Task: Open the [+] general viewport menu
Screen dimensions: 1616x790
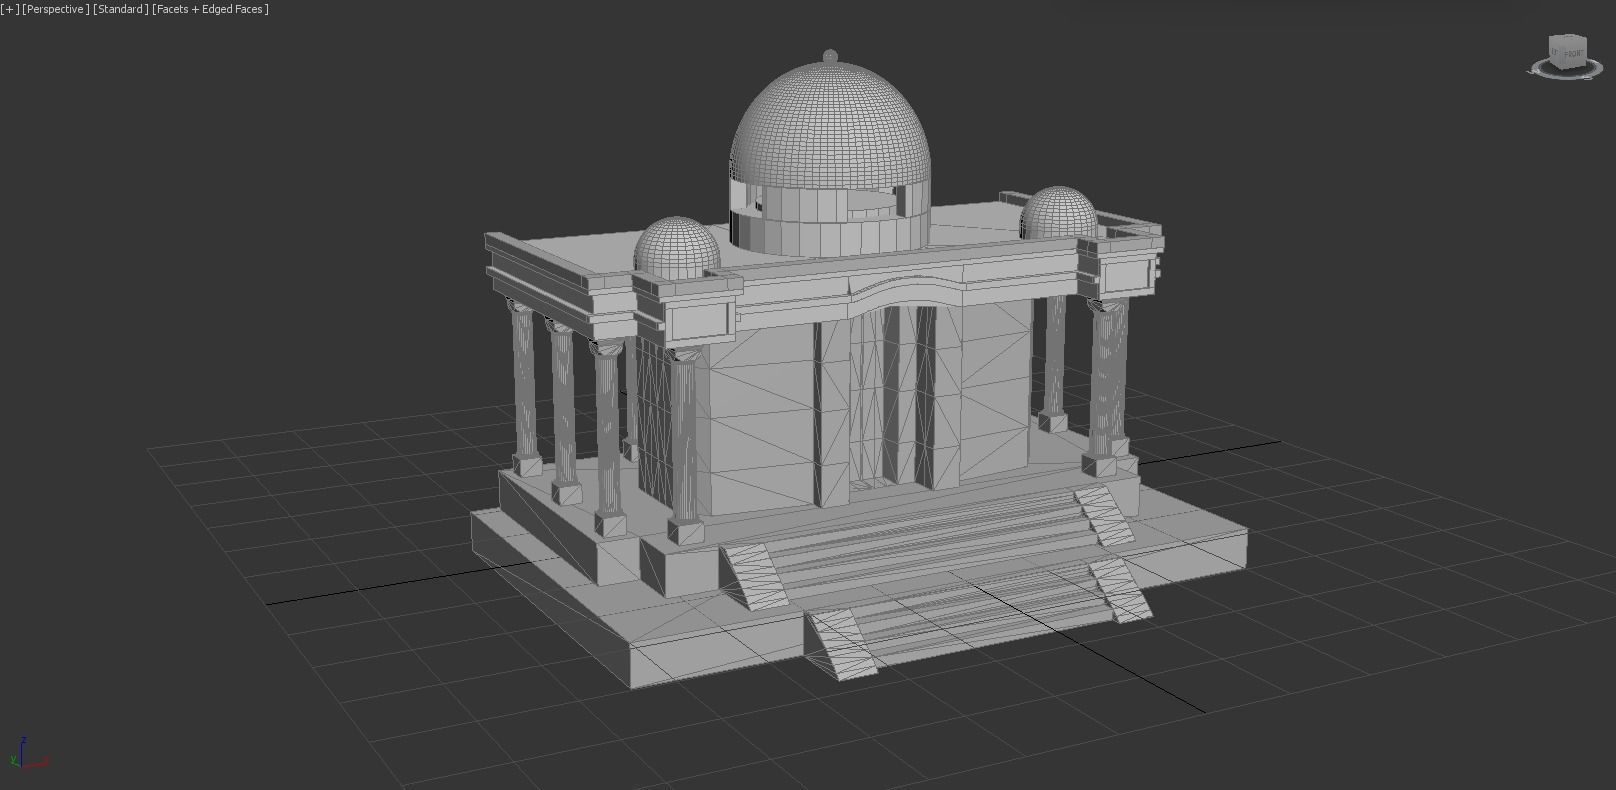Action: point(10,9)
